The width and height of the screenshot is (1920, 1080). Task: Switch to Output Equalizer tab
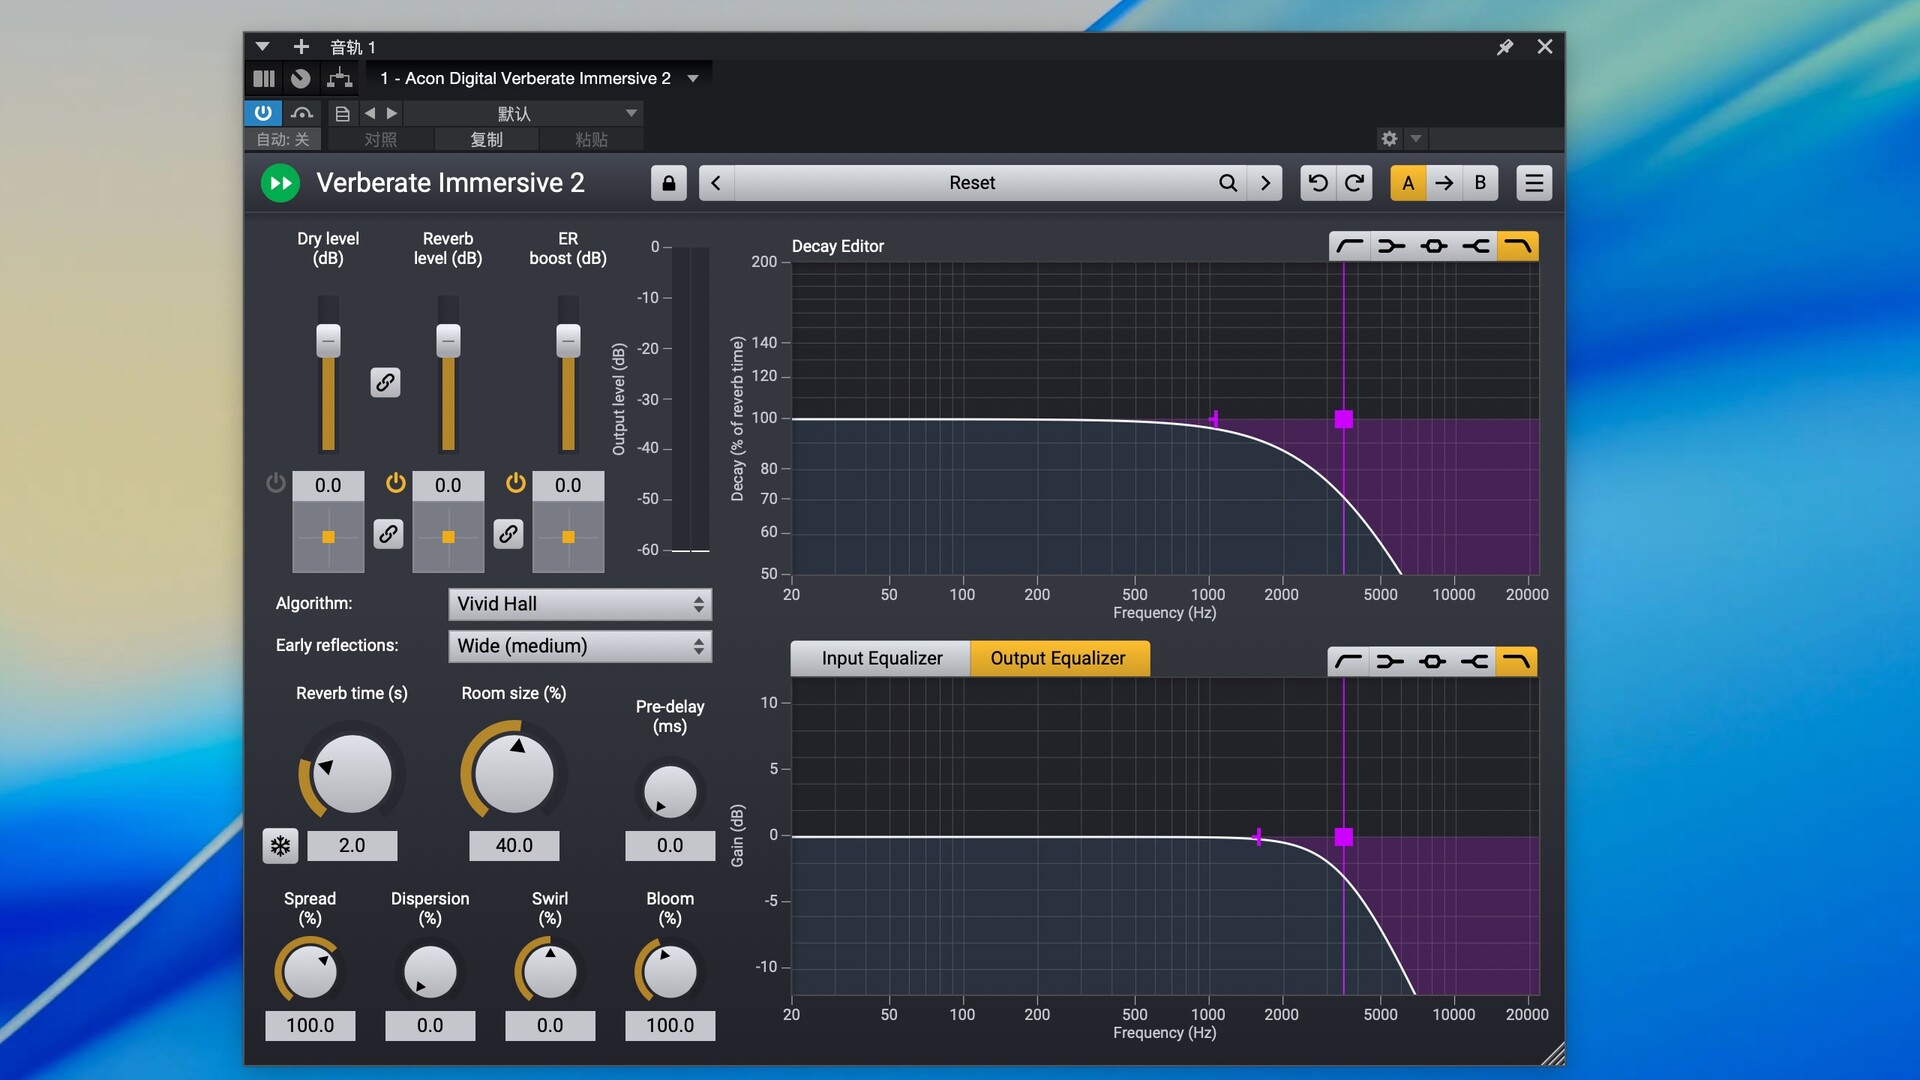(1058, 658)
